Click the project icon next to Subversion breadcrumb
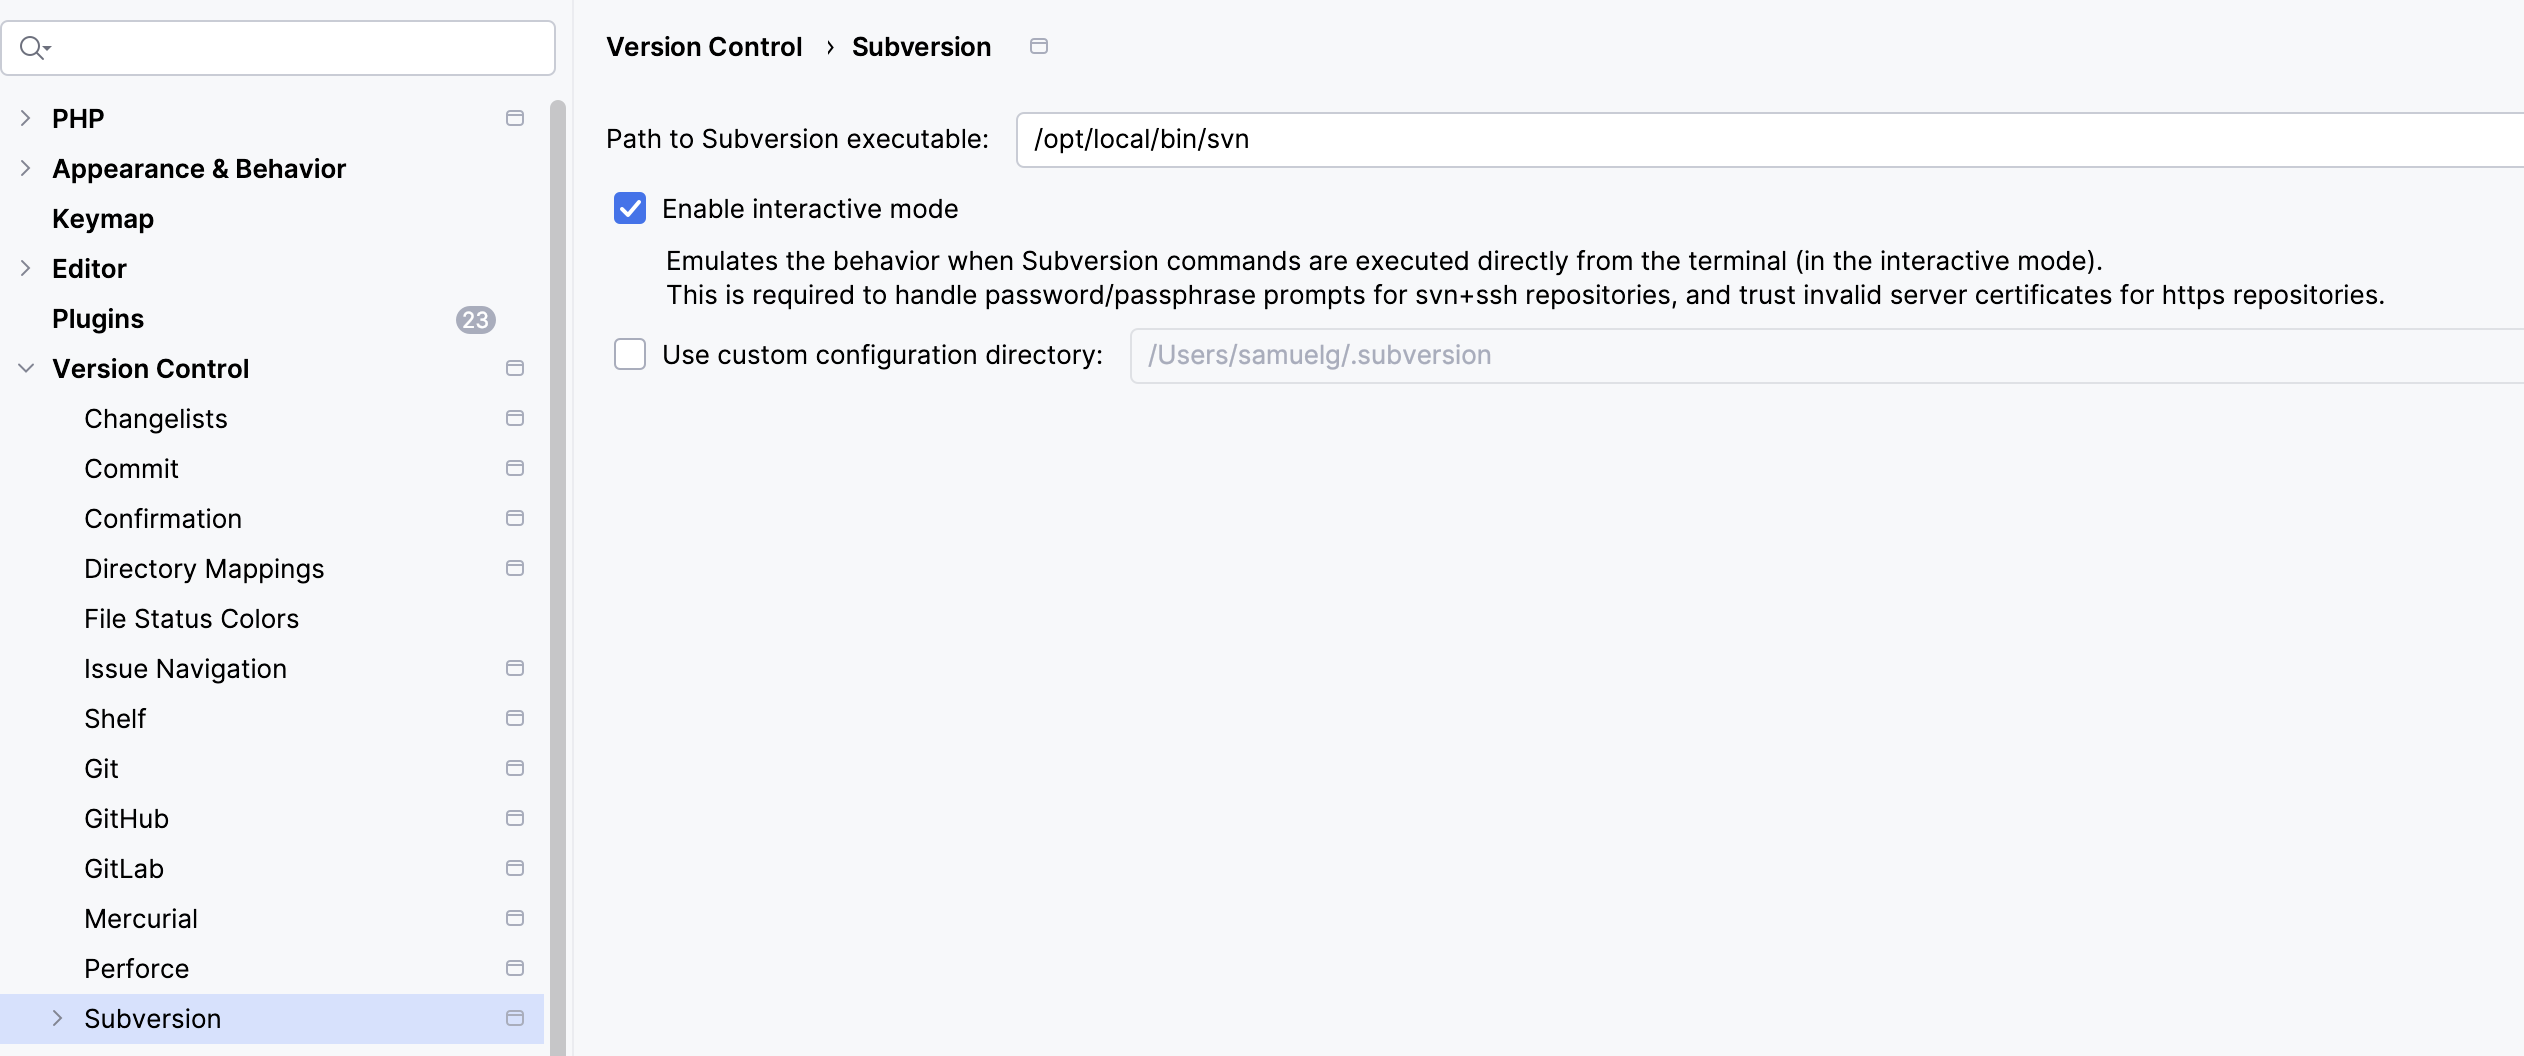 [x=1039, y=46]
